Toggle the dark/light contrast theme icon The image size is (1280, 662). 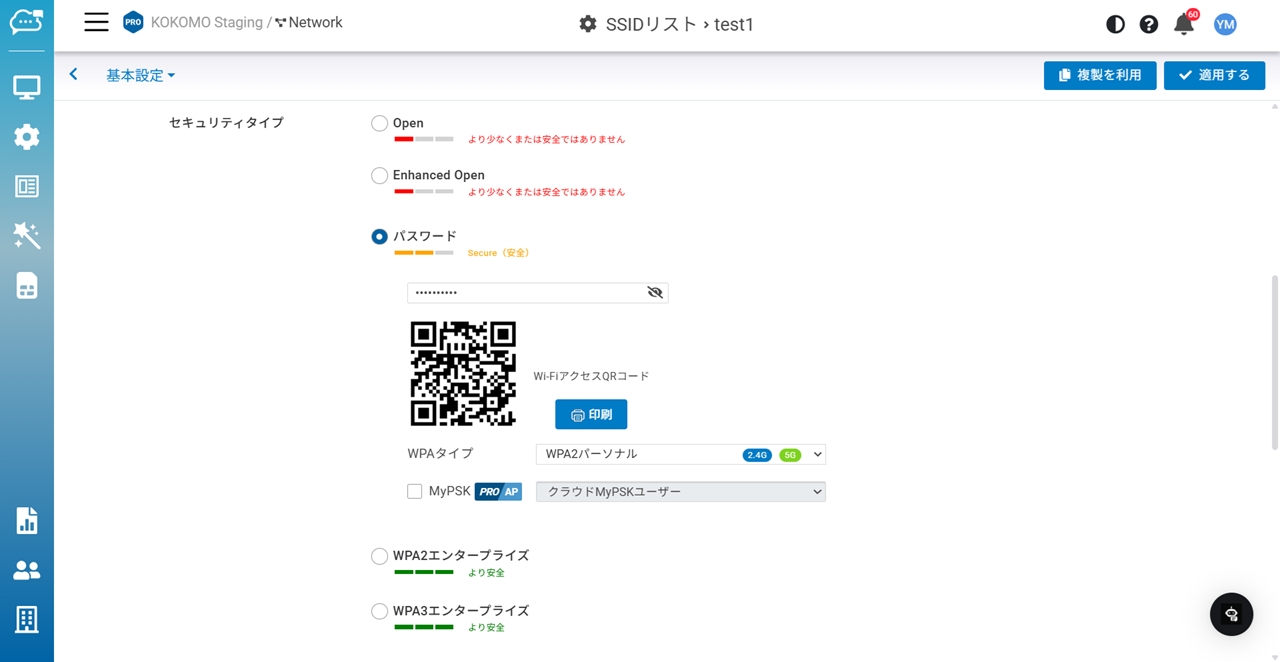pos(1115,25)
